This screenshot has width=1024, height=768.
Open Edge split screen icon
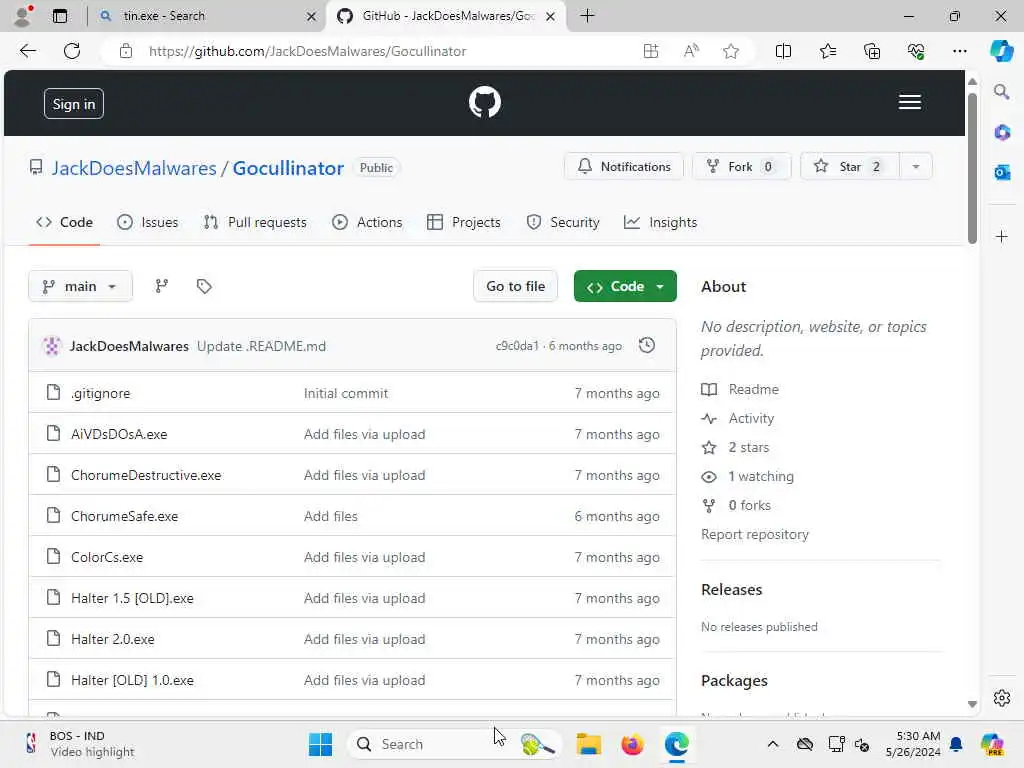[x=783, y=51]
